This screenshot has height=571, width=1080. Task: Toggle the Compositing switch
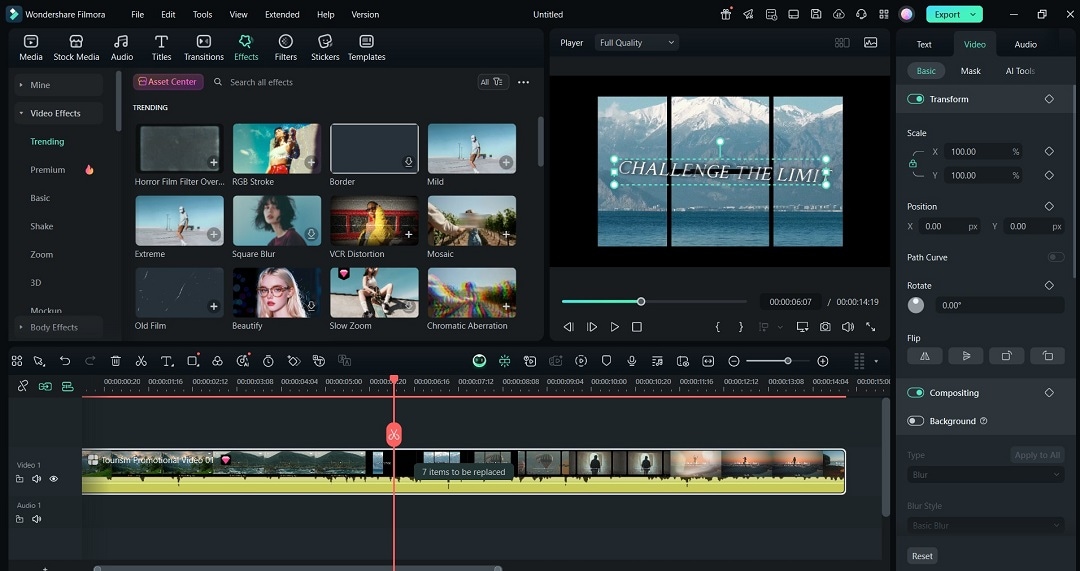point(915,393)
